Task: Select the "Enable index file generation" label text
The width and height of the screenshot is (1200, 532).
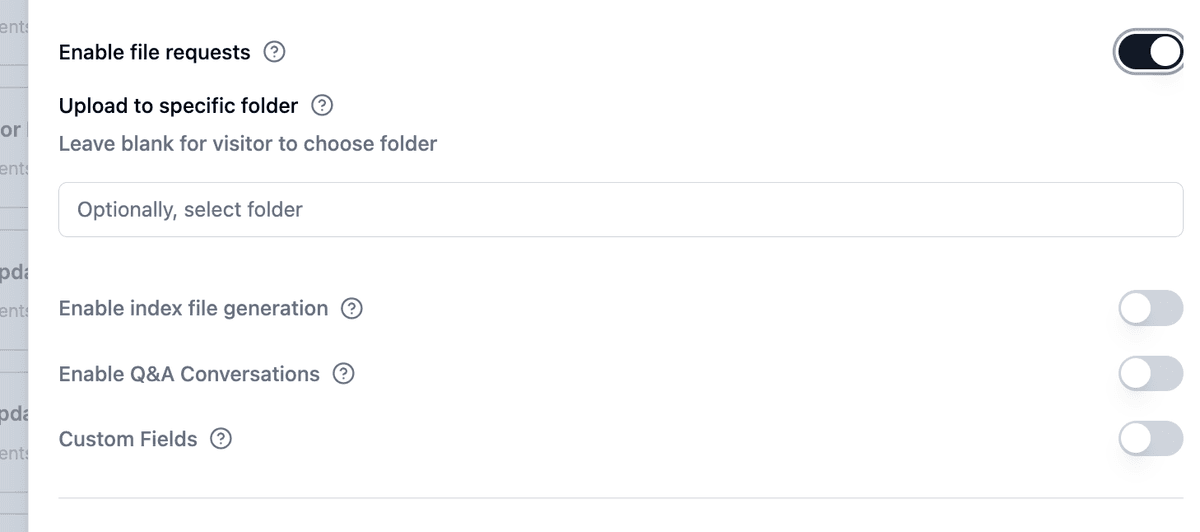Action: [x=193, y=309]
